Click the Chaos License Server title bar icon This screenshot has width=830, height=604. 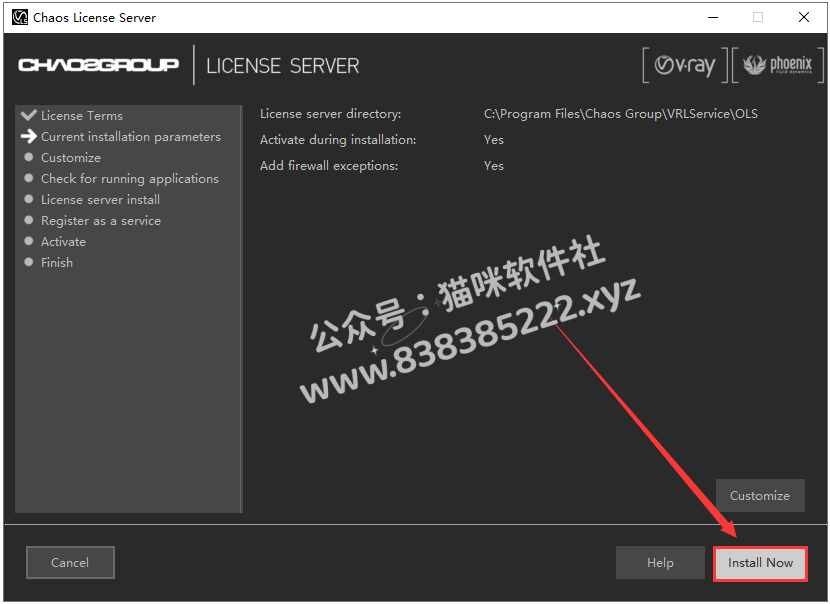coord(20,17)
